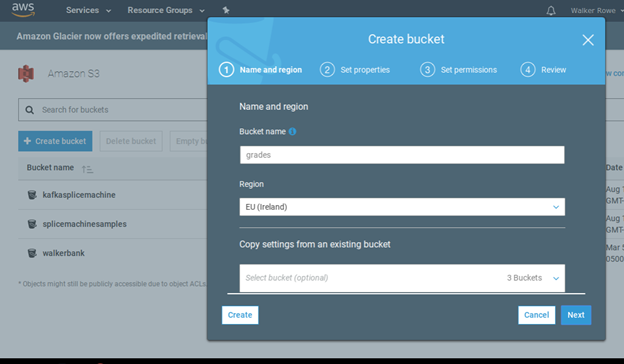
Task: Open the Walker Rowe account menu
Action: (x=596, y=11)
